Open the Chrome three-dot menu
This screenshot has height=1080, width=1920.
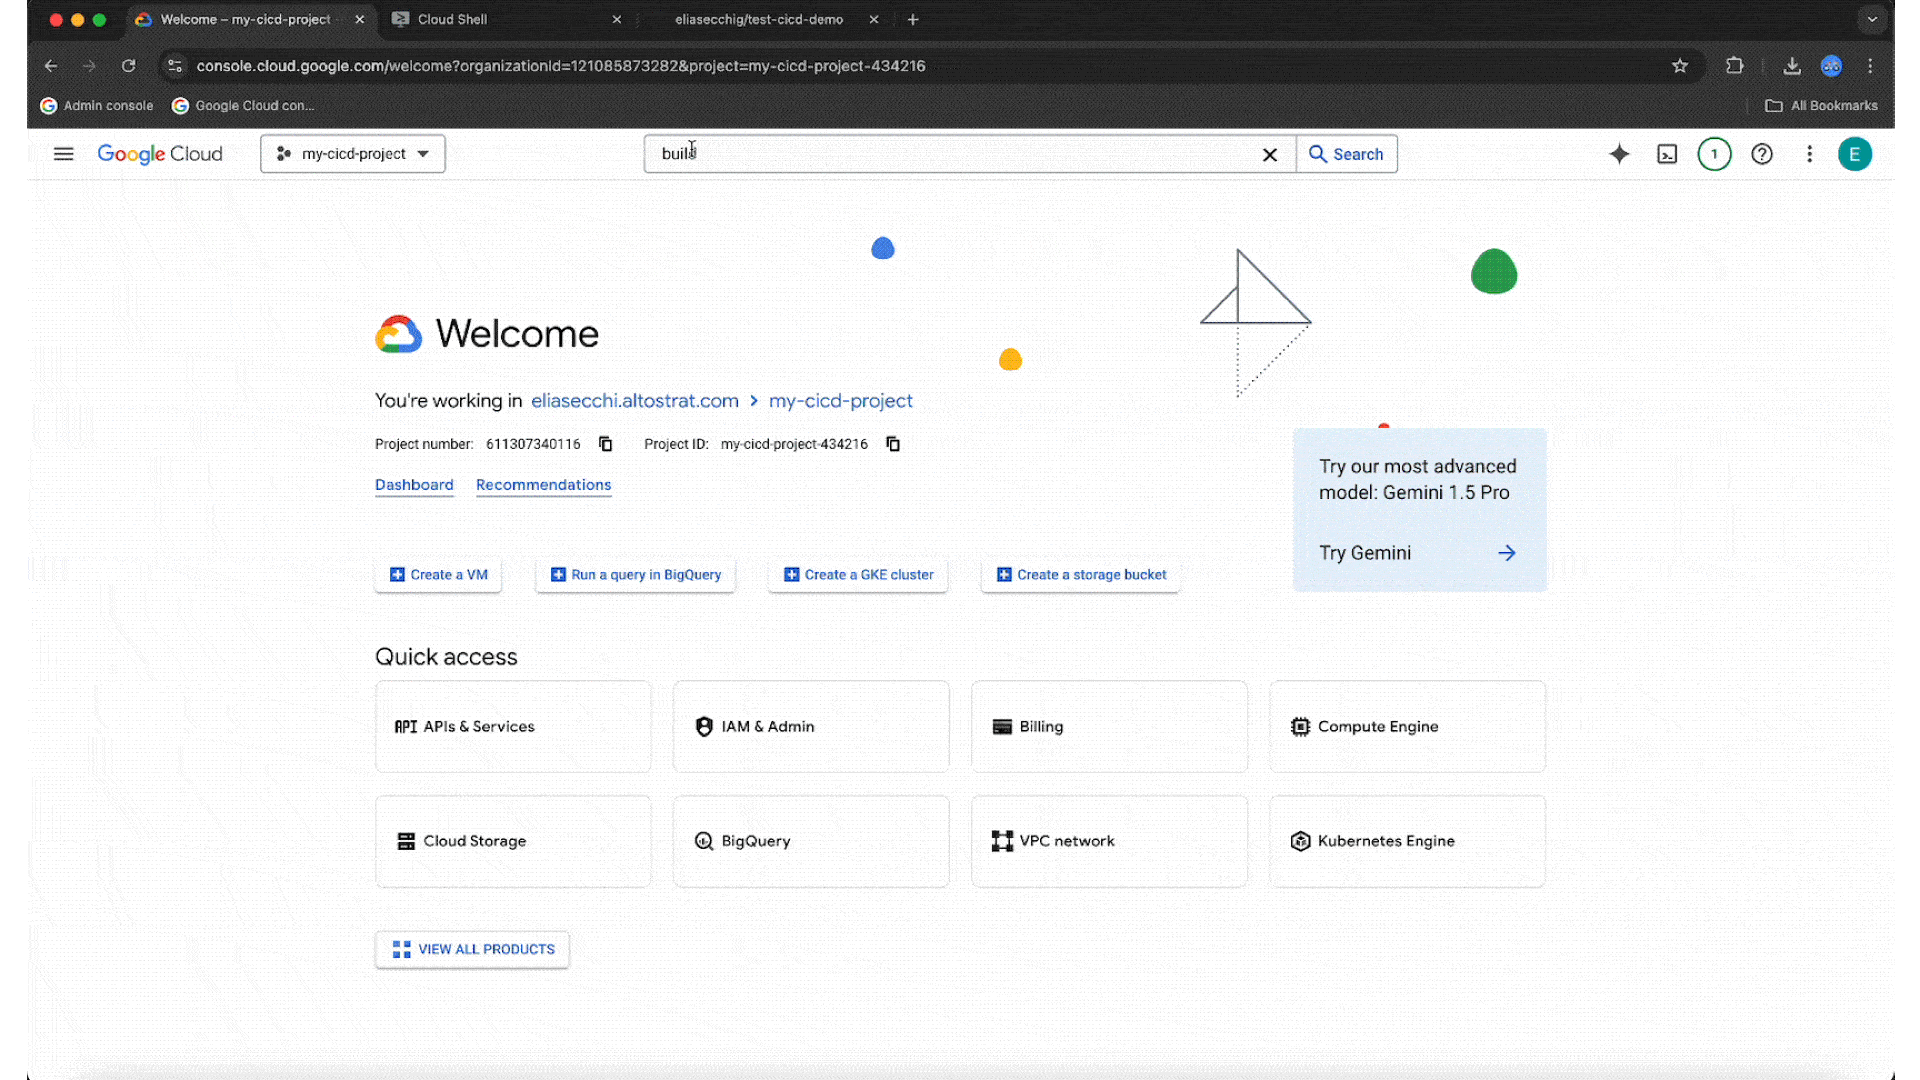coord(1870,66)
